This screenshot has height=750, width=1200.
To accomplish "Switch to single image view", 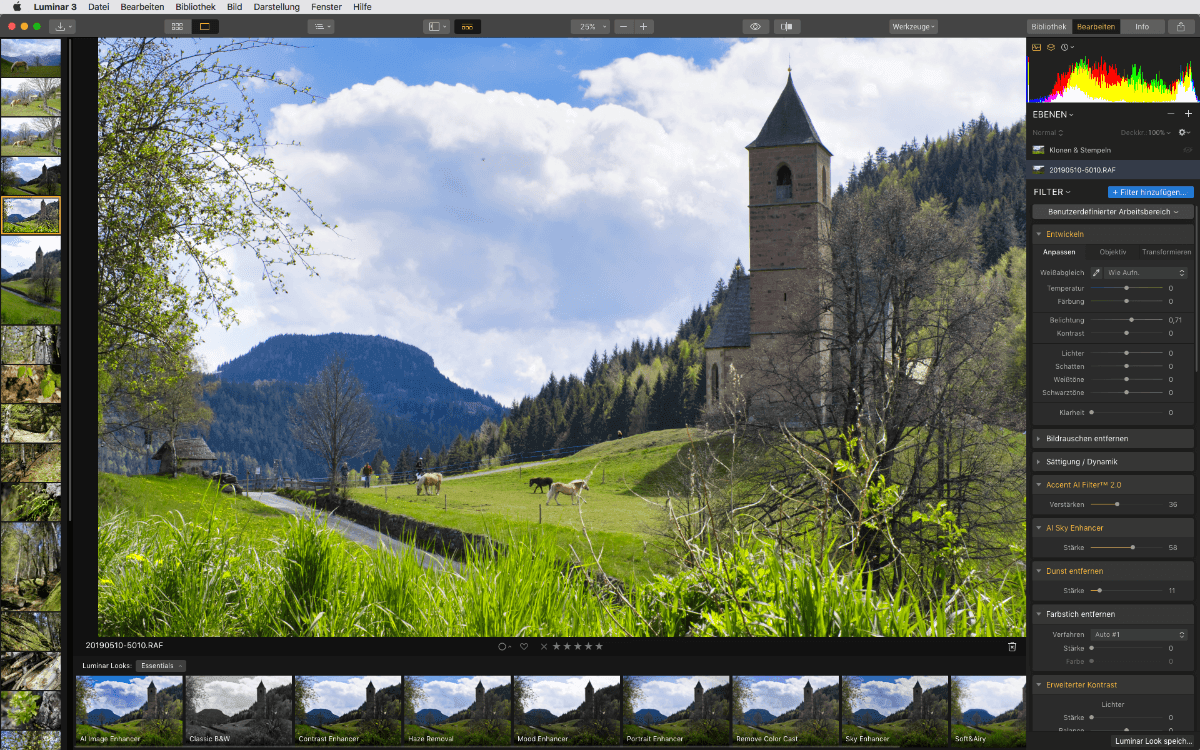I will (204, 27).
